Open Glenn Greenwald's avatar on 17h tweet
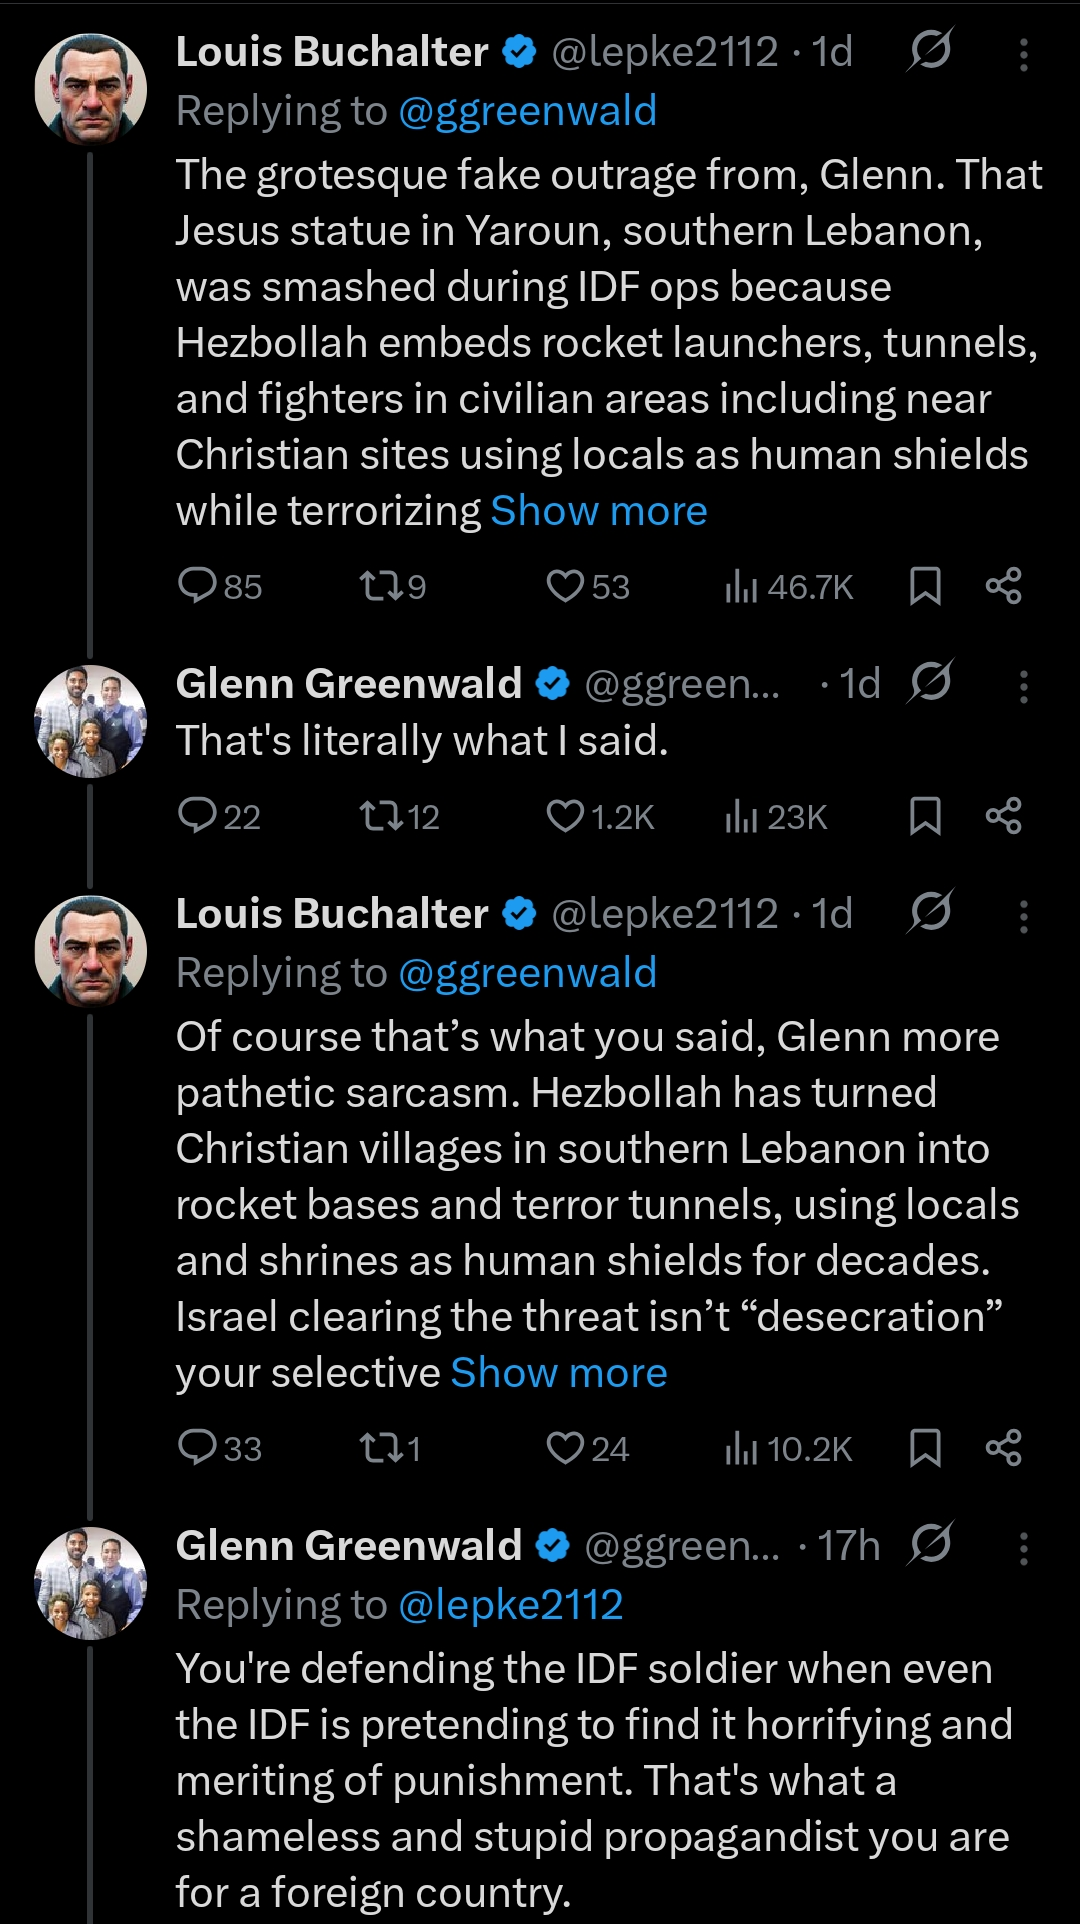1080x1924 pixels. pos(91,1583)
